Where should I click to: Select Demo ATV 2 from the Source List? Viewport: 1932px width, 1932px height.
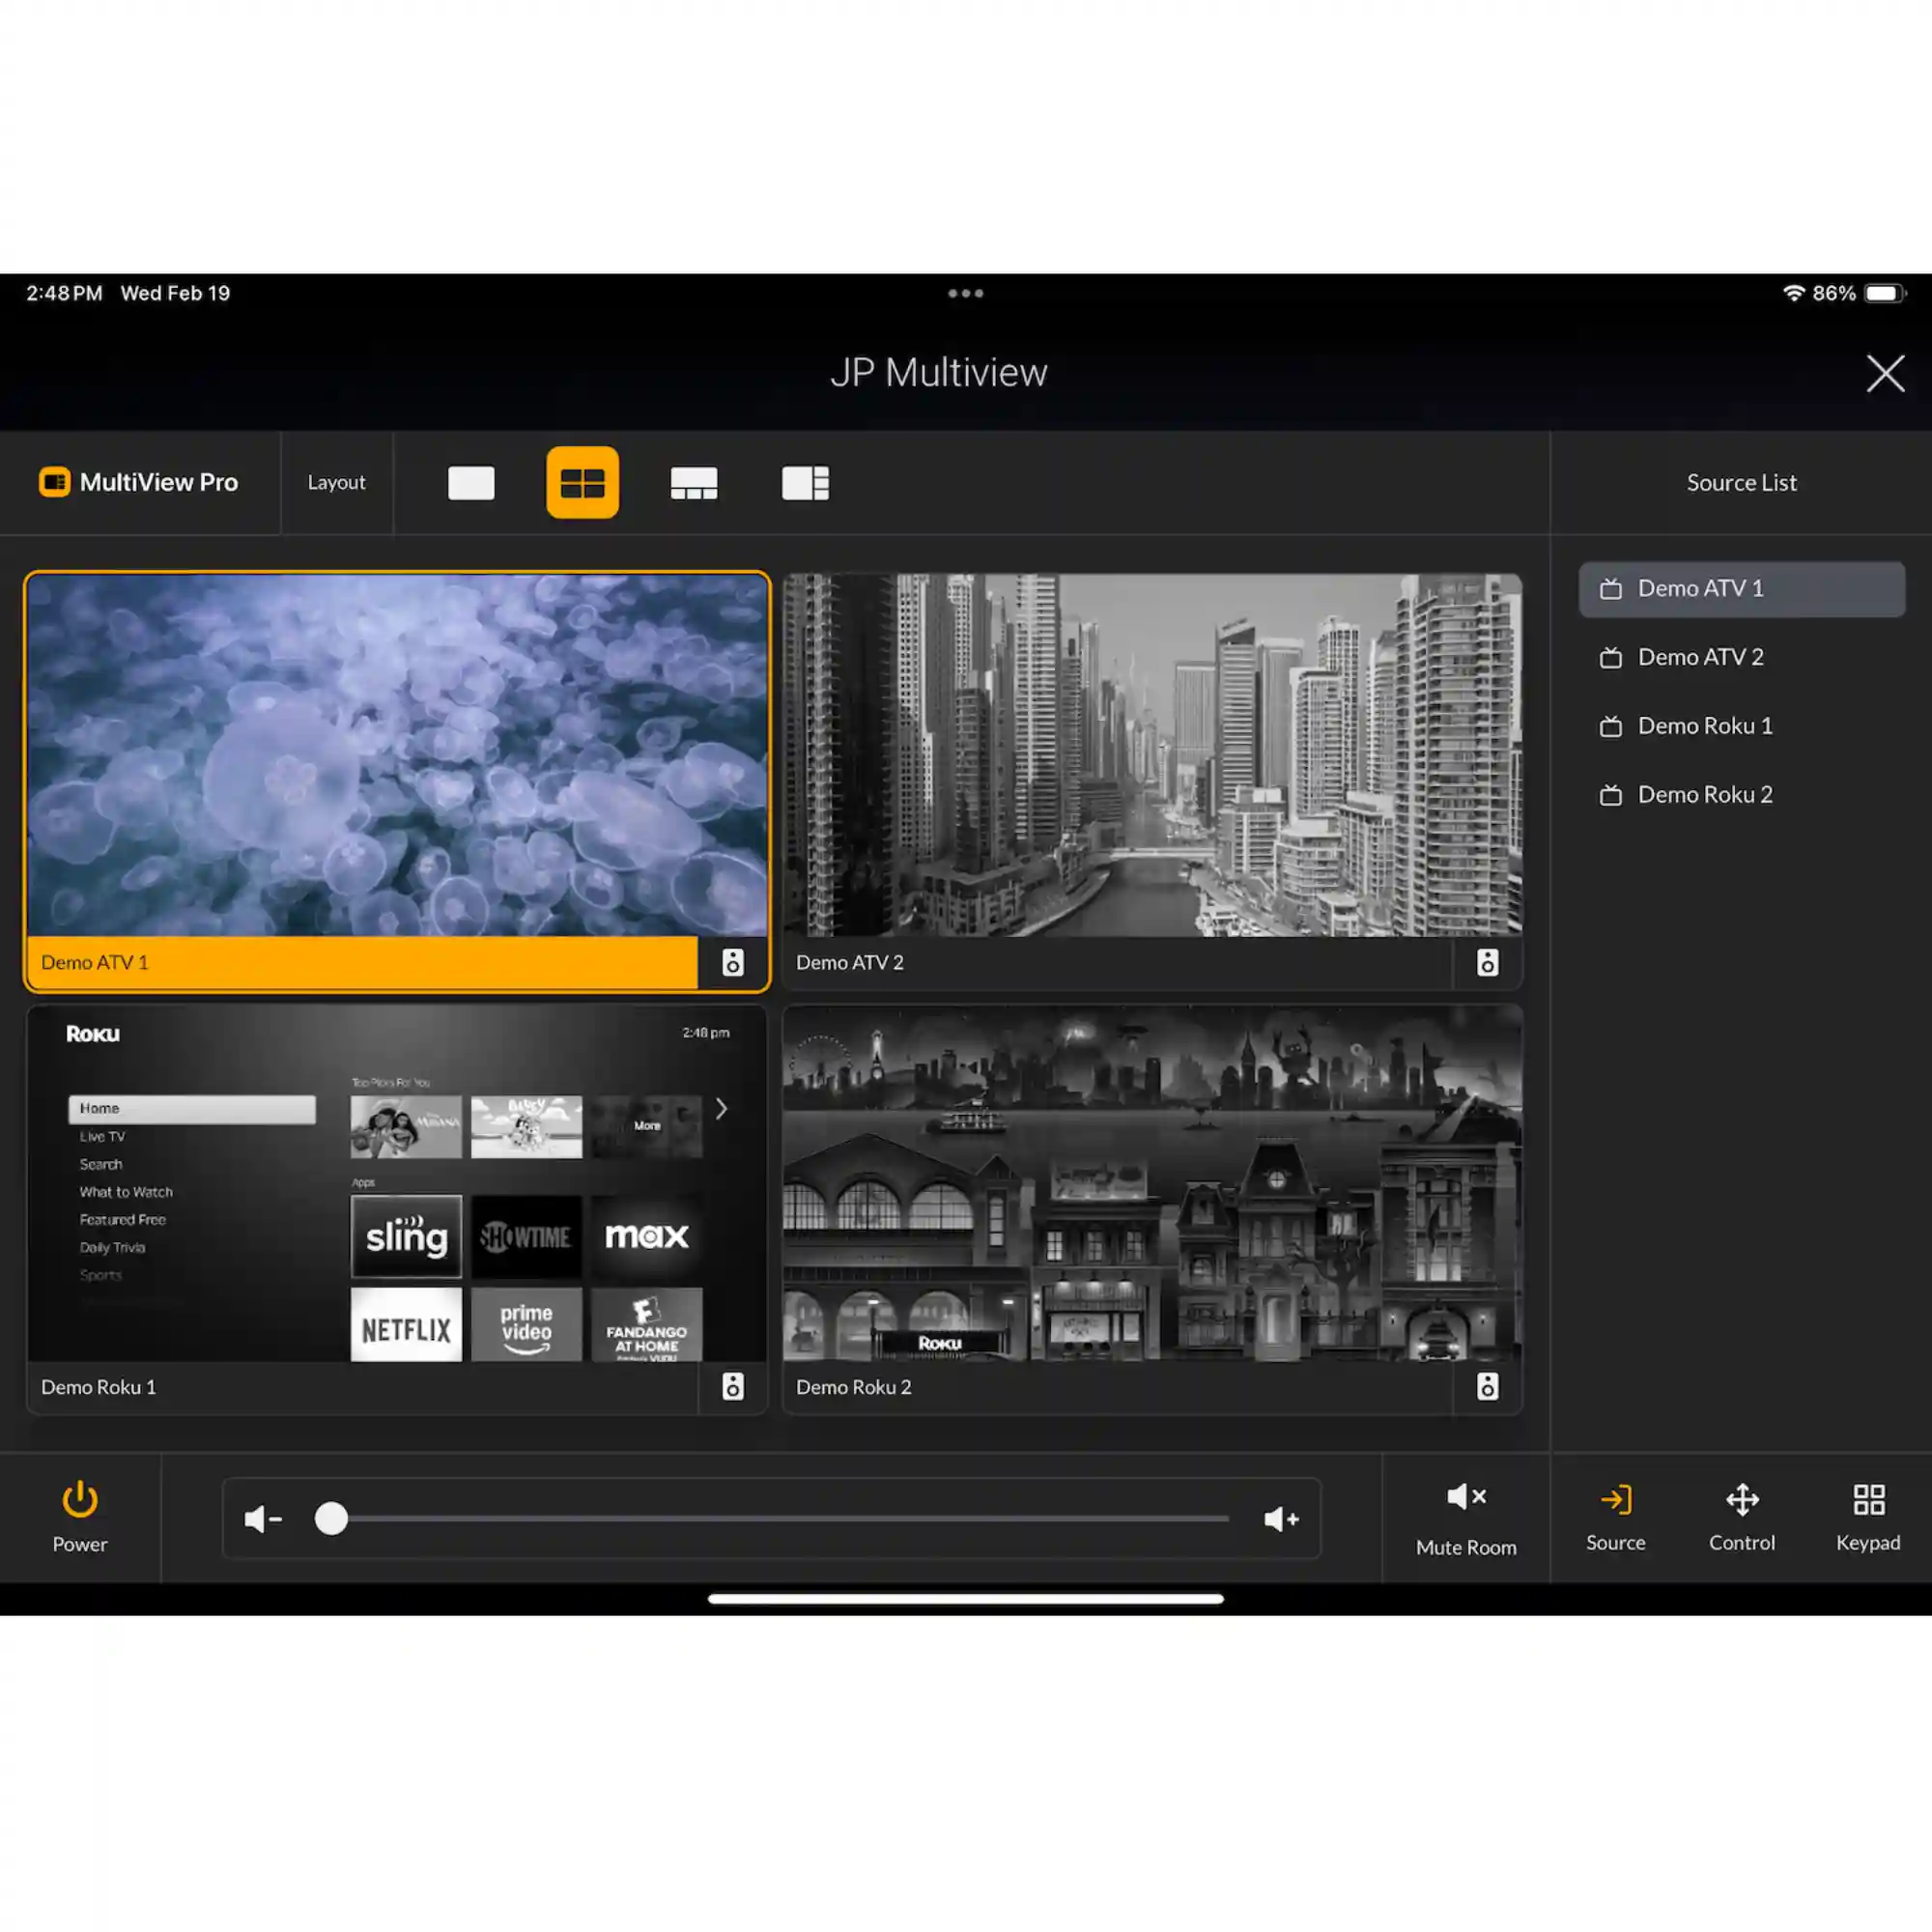pos(1740,657)
